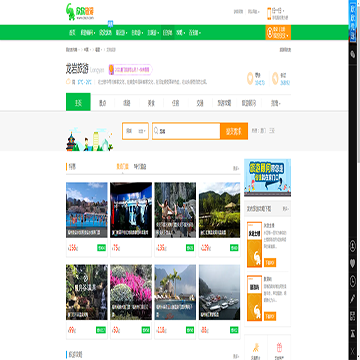Click the blue vertical badge atop the black sidebar
Image resolution: width=360 pixels, height=360 pixels.
pyautogui.click(x=353, y=20)
